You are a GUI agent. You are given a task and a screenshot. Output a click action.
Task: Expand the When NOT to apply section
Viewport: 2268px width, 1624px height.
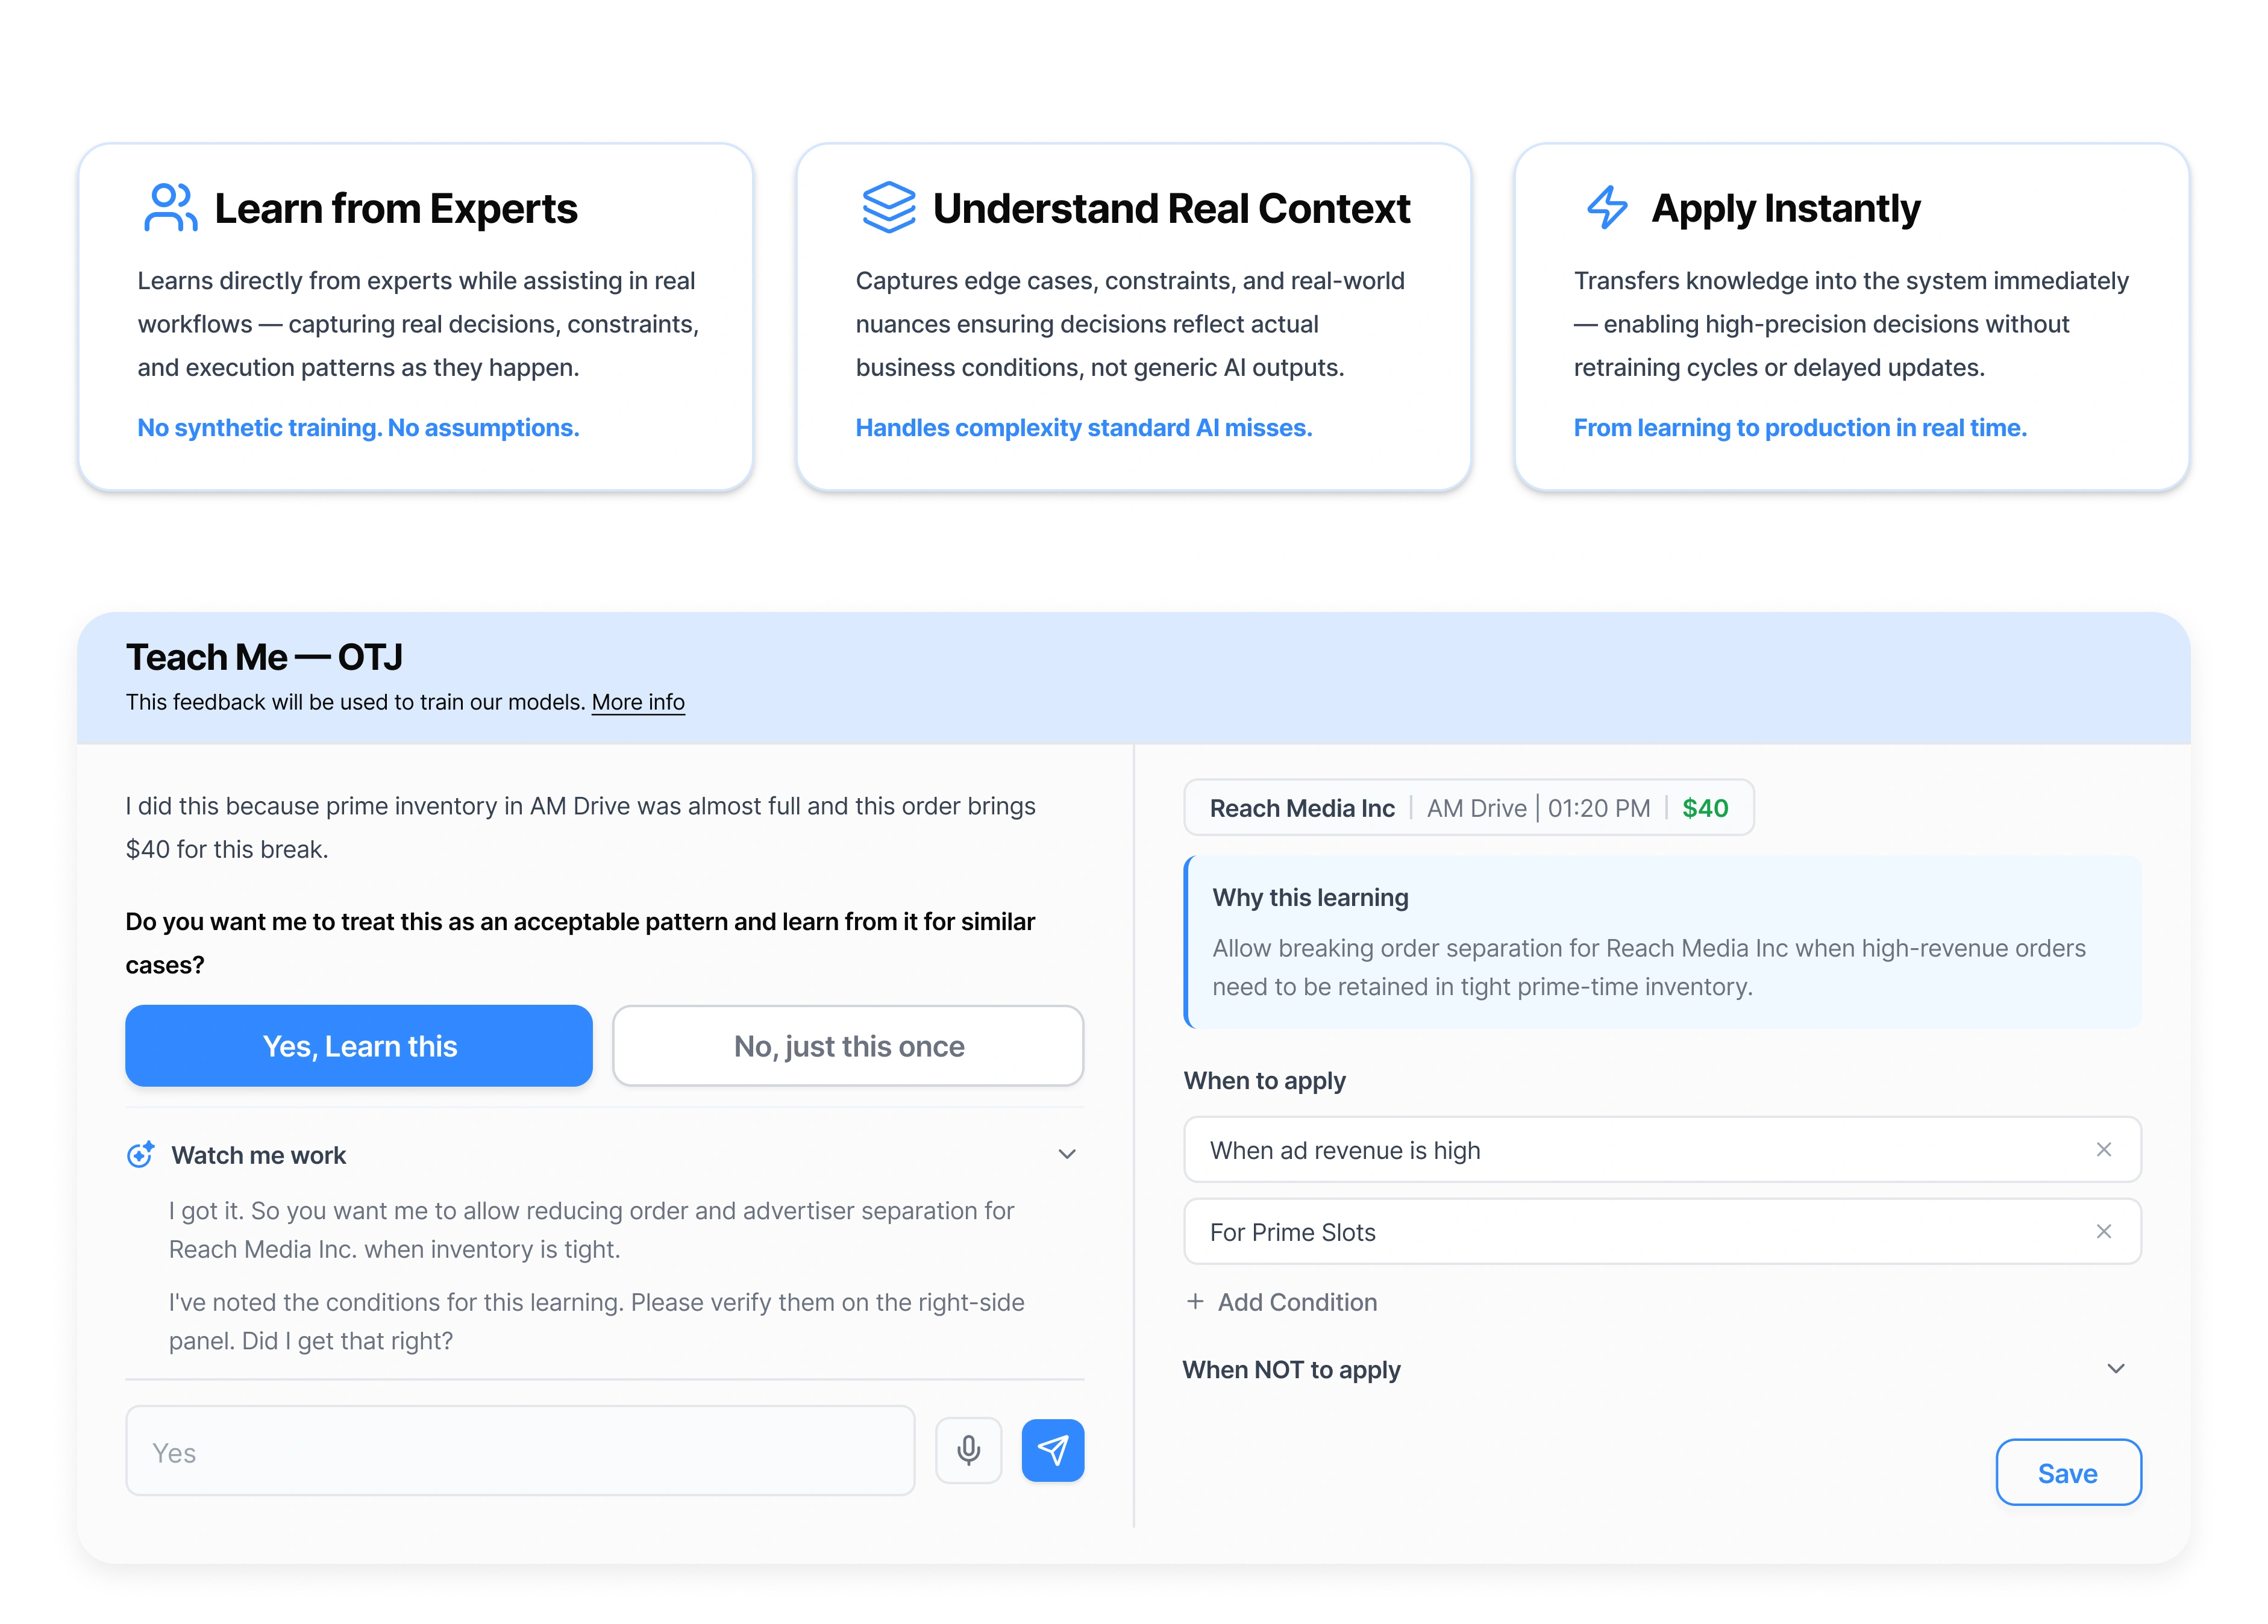(2115, 1368)
